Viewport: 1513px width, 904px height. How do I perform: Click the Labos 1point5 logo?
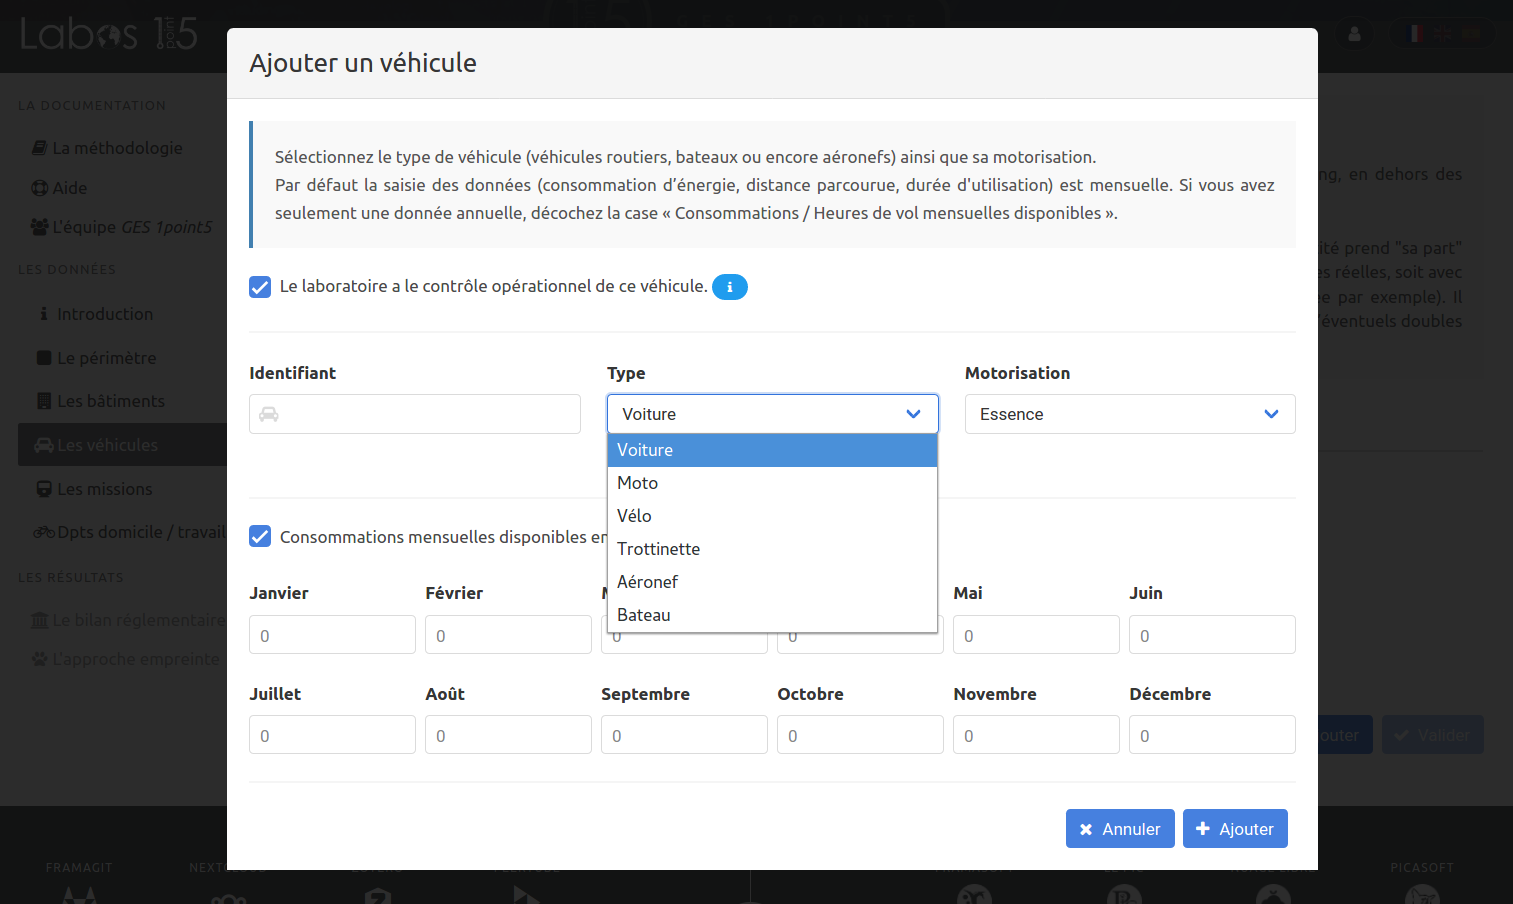pos(108,34)
